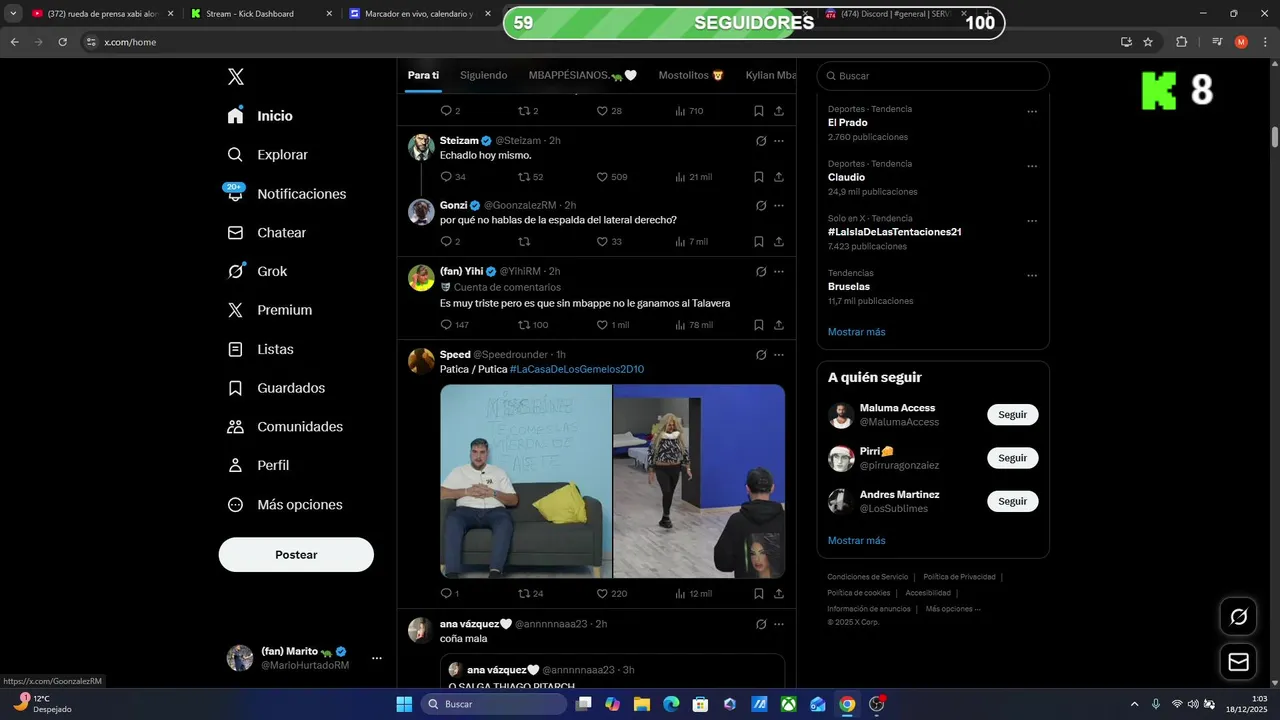1280x720 pixels.
Task: Open Más opciones menu
Action: 285,505
